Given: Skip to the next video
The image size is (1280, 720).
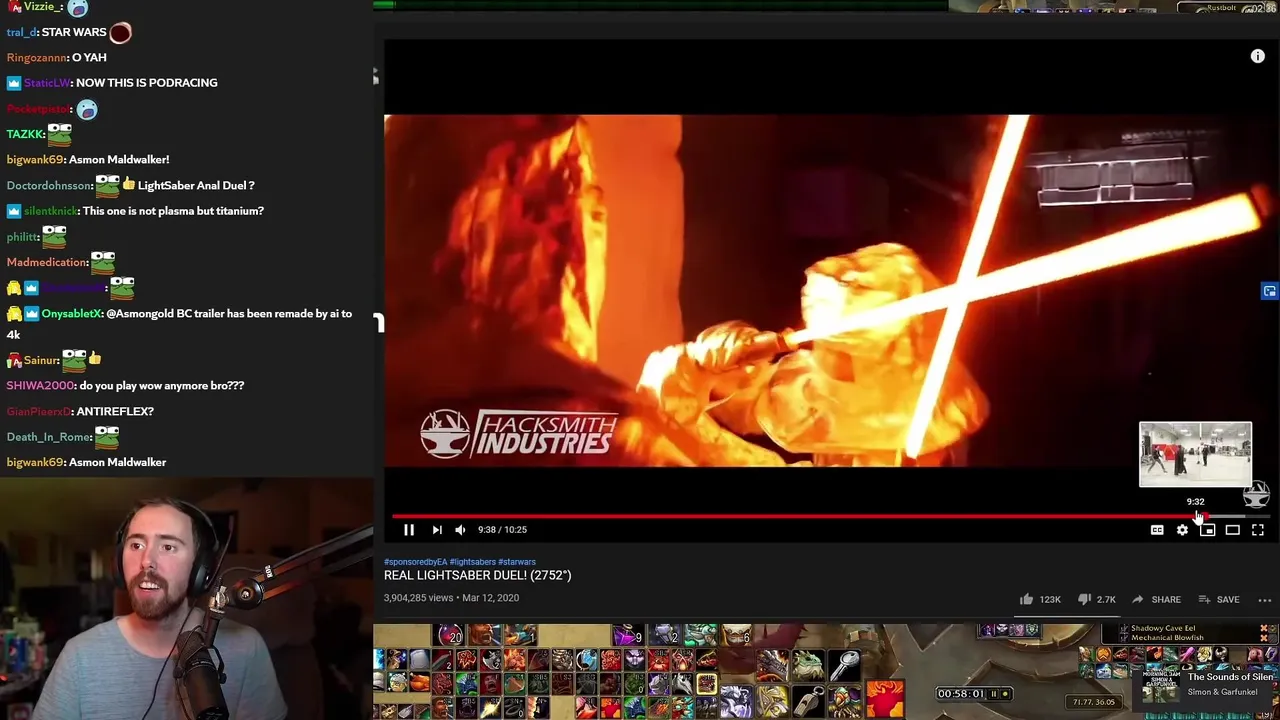Looking at the screenshot, I should pos(437,530).
